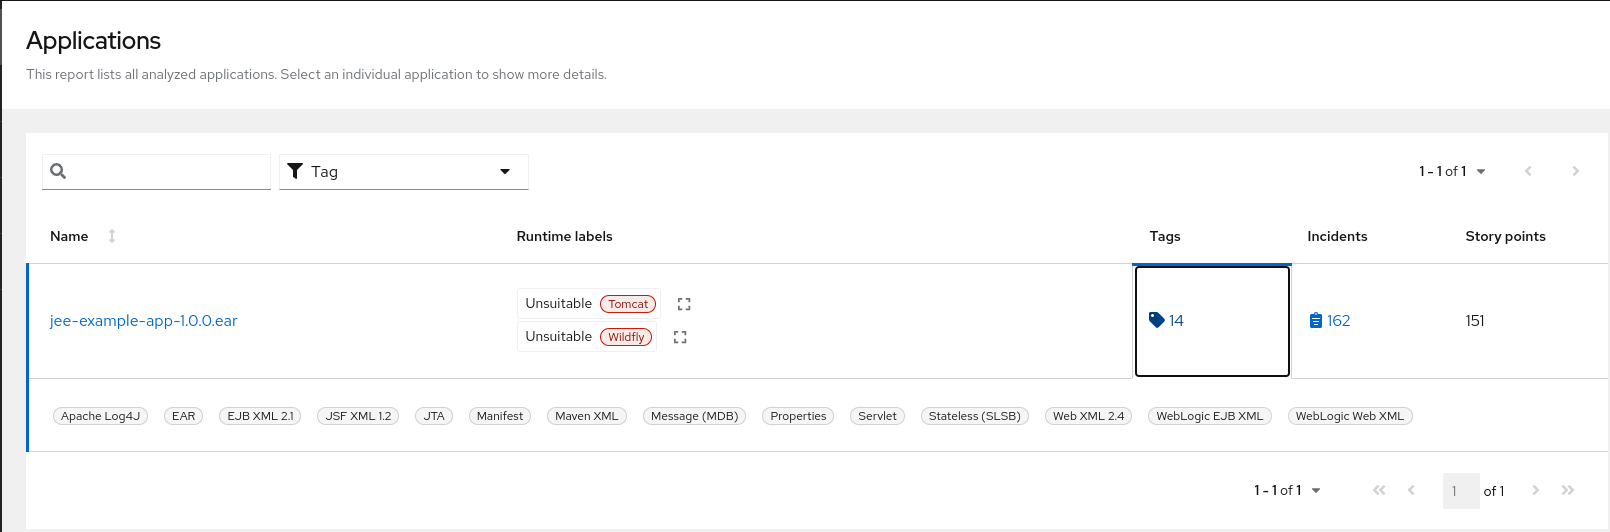Jump to last page in bottom pagination
The width and height of the screenshot is (1610, 532).
point(1568,490)
